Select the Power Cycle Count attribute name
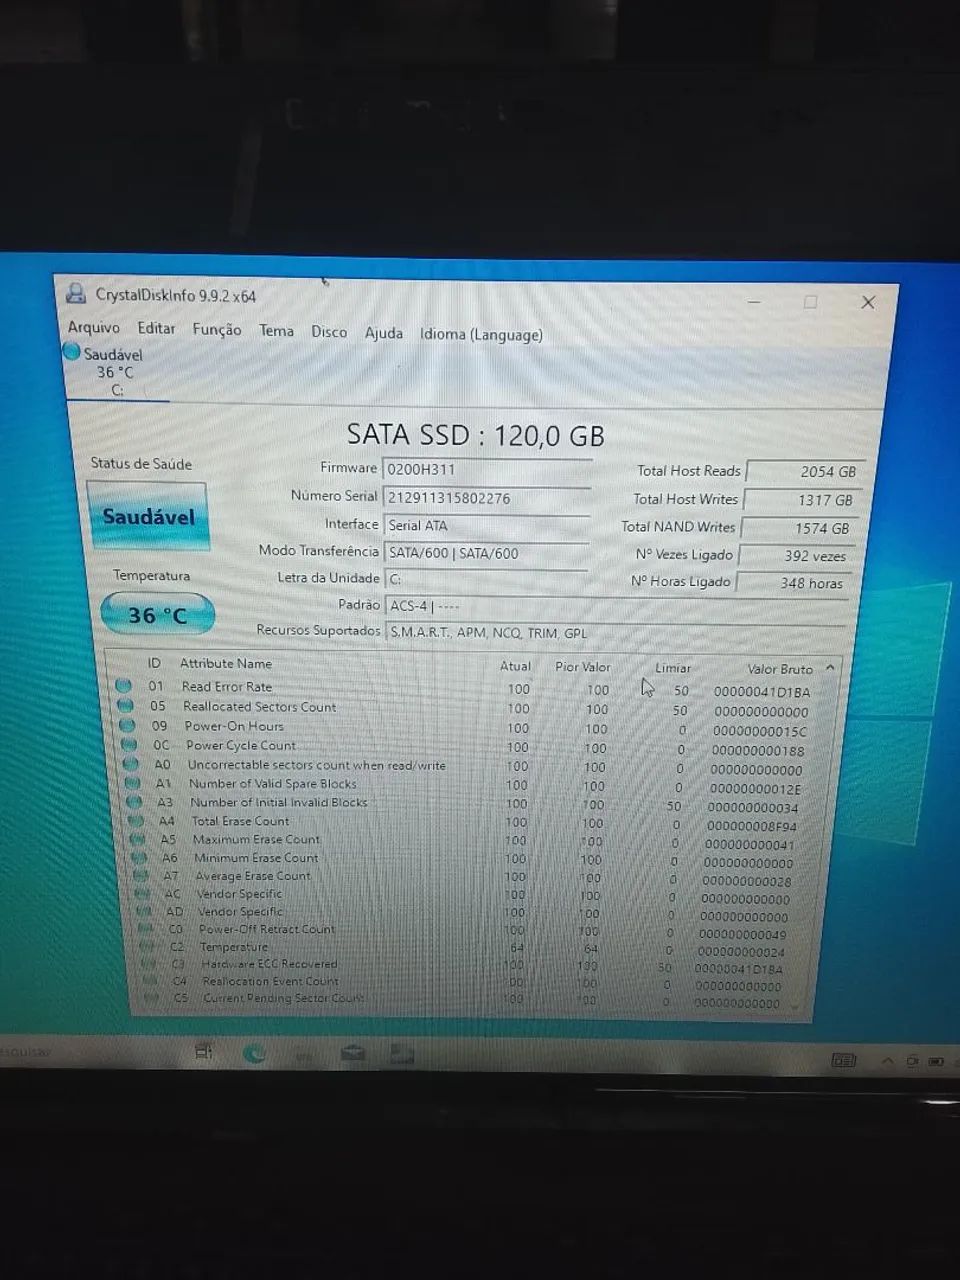The image size is (960, 1280). point(241,745)
